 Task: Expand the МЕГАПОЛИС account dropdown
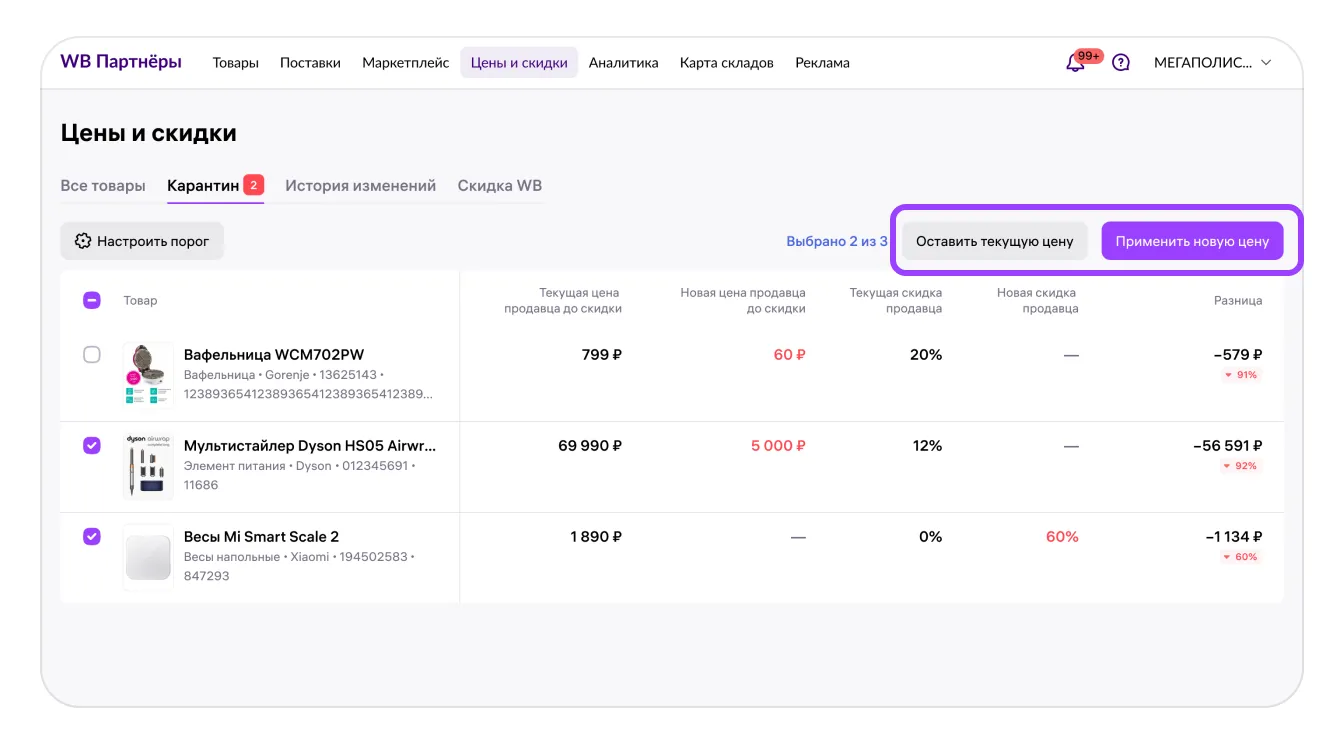[1212, 62]
